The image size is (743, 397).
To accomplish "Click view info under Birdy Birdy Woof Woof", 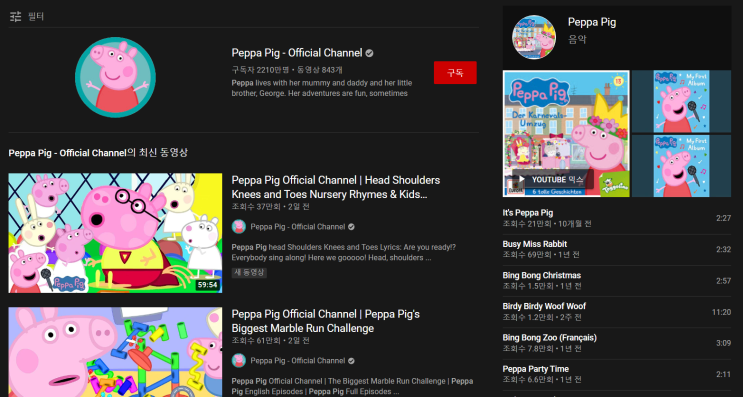I will tap(542, 317).
